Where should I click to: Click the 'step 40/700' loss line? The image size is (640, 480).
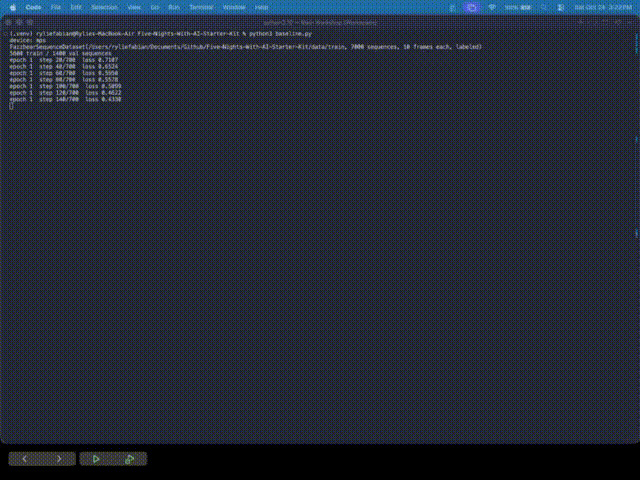[x=64, y=67]
